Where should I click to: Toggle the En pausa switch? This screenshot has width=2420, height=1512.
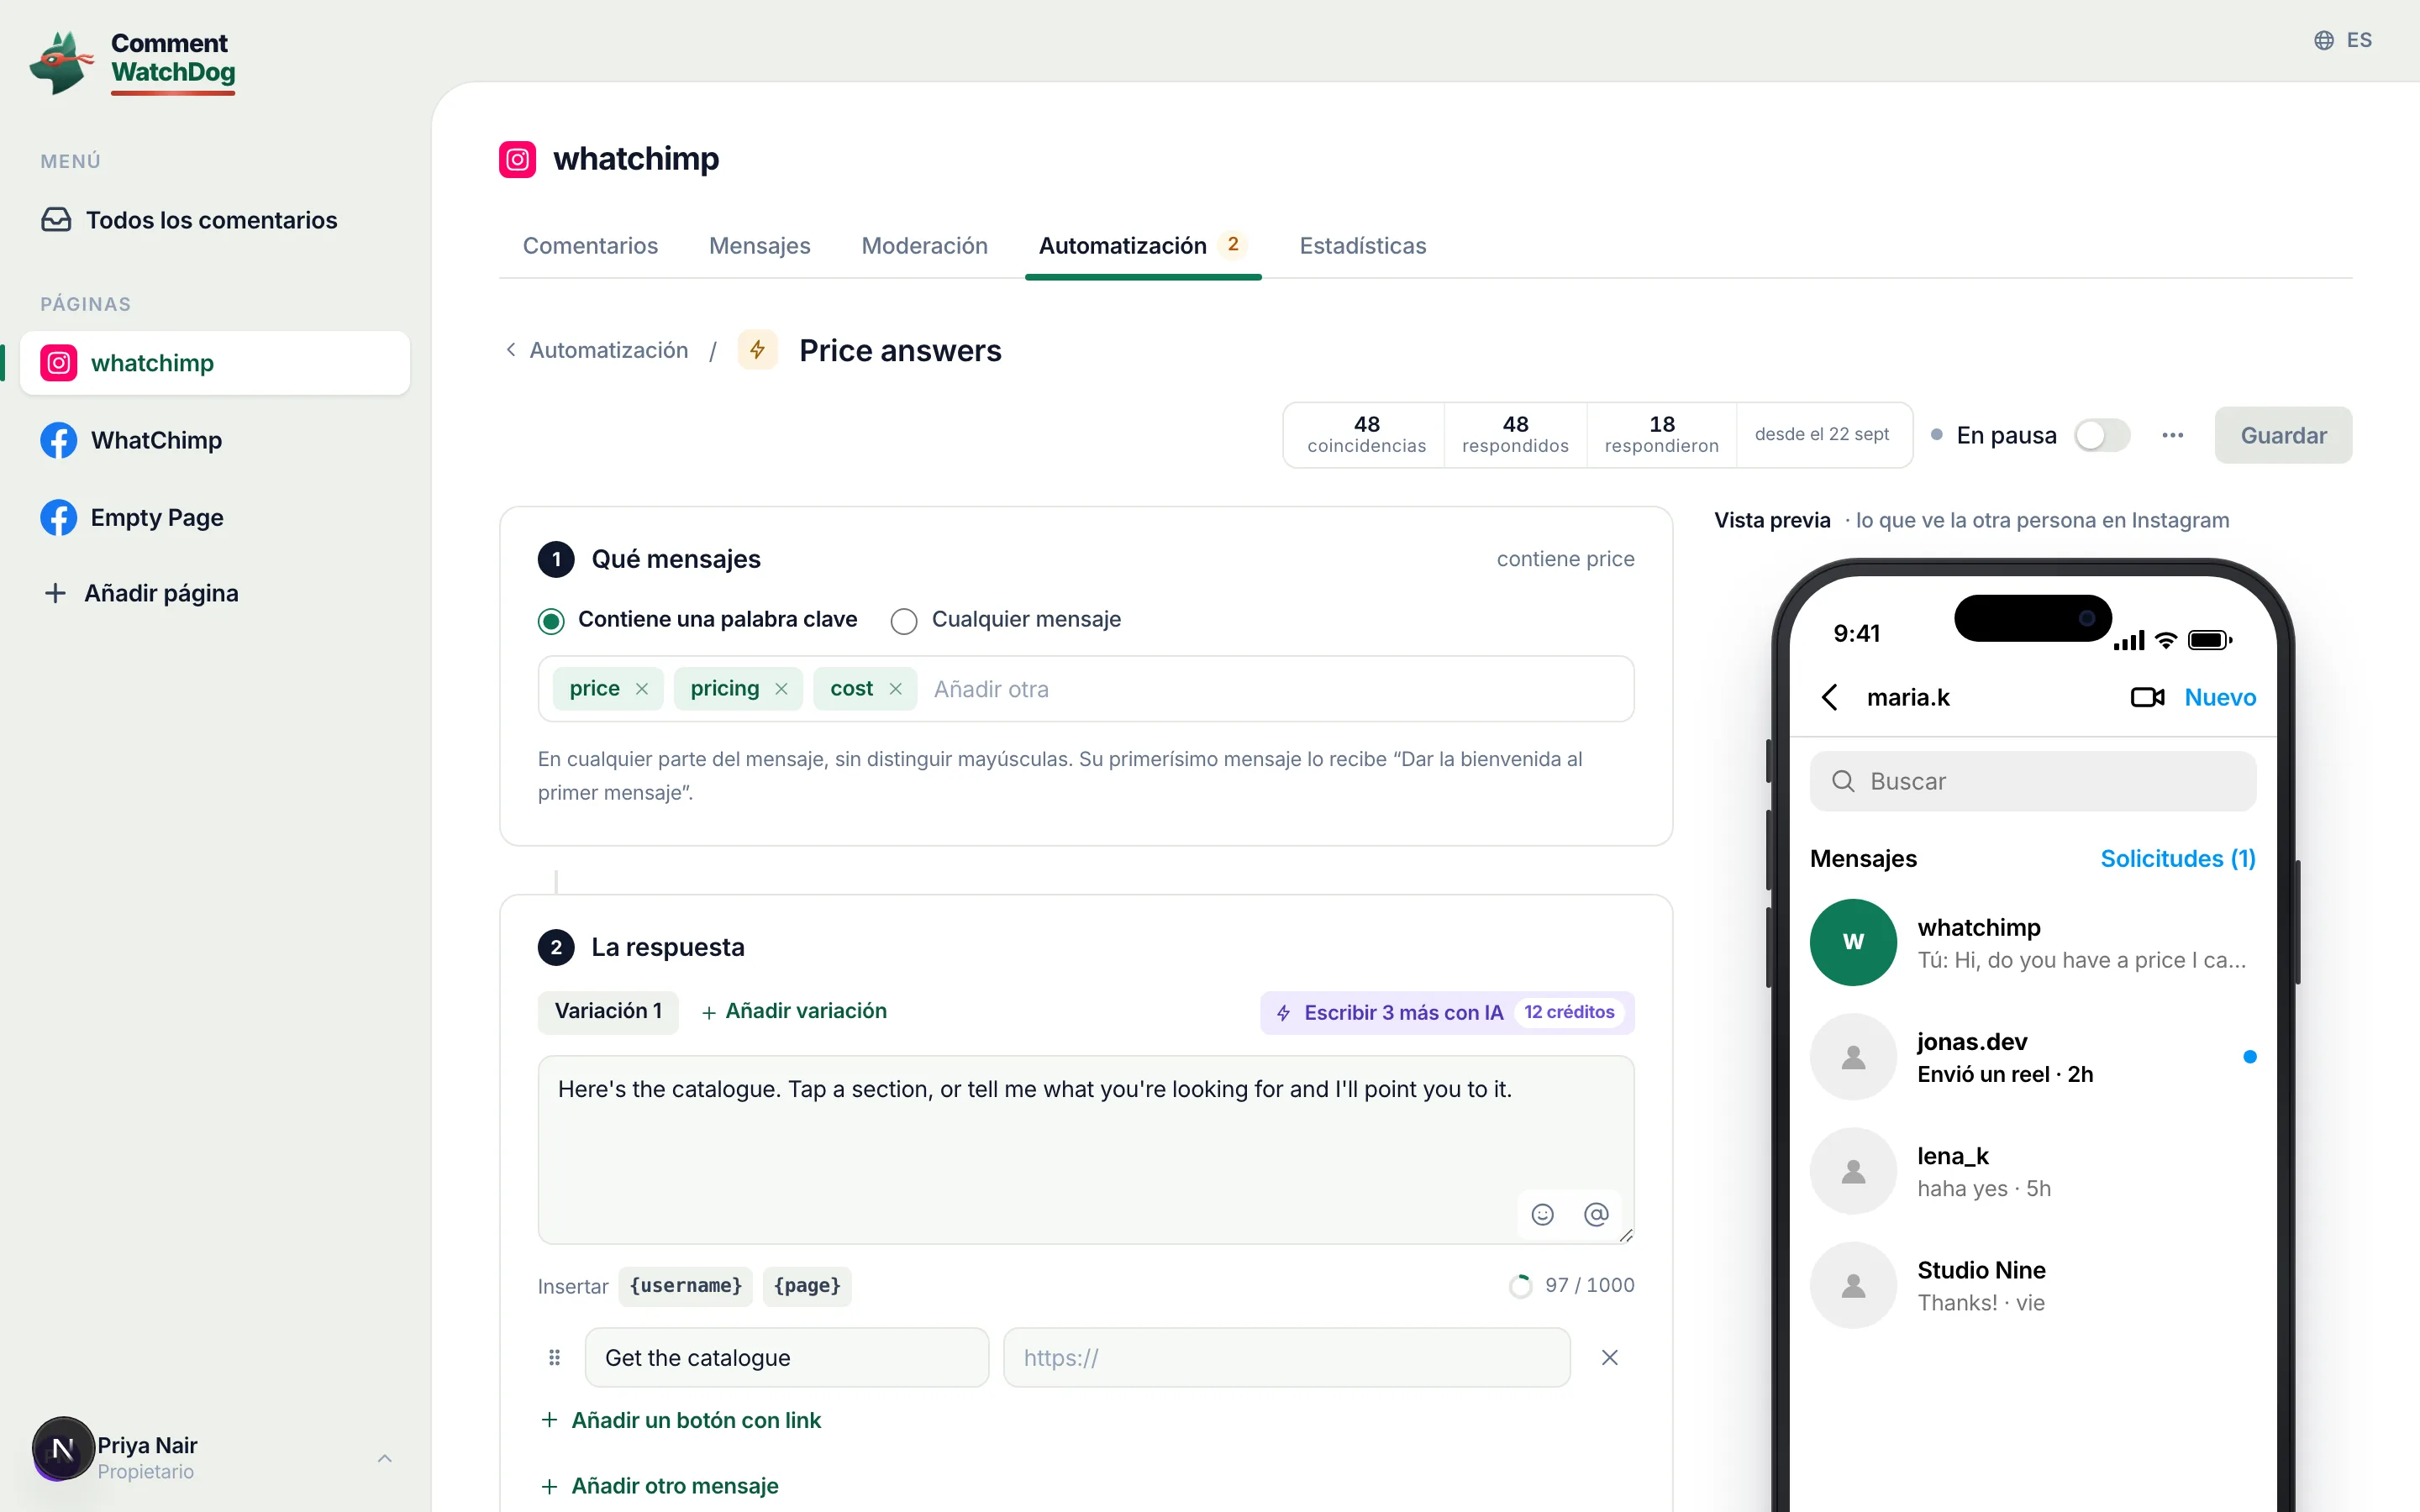tap(2101, 435)
